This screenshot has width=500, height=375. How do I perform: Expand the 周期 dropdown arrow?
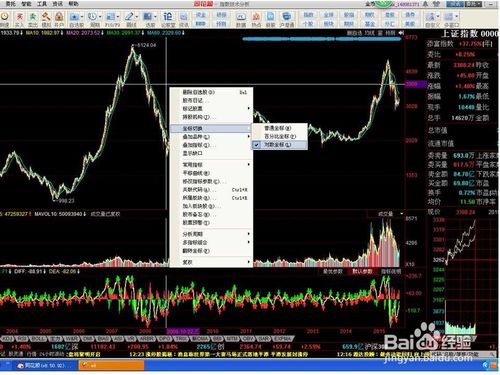(x=100, y=17)
